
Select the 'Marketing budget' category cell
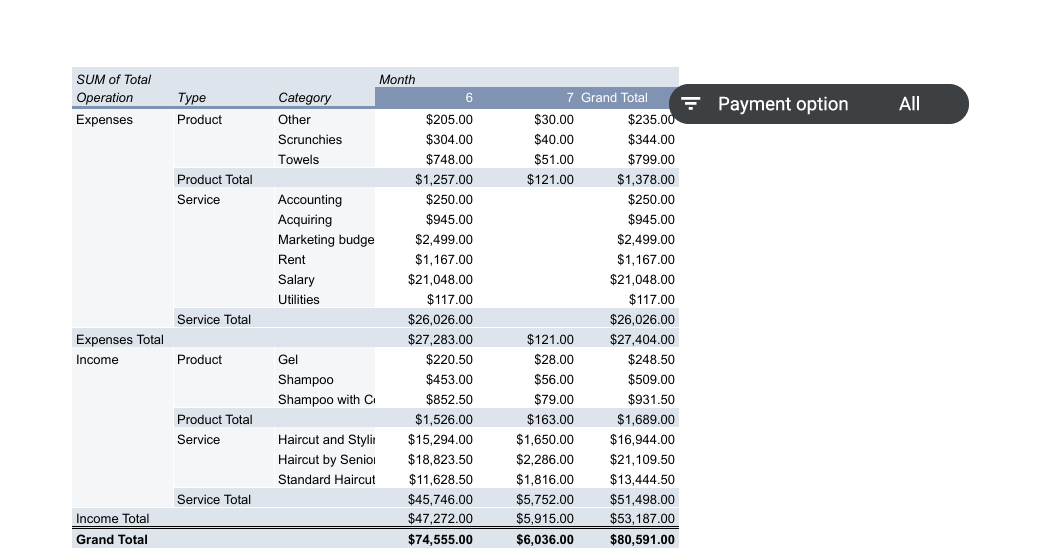click(326, 240)
